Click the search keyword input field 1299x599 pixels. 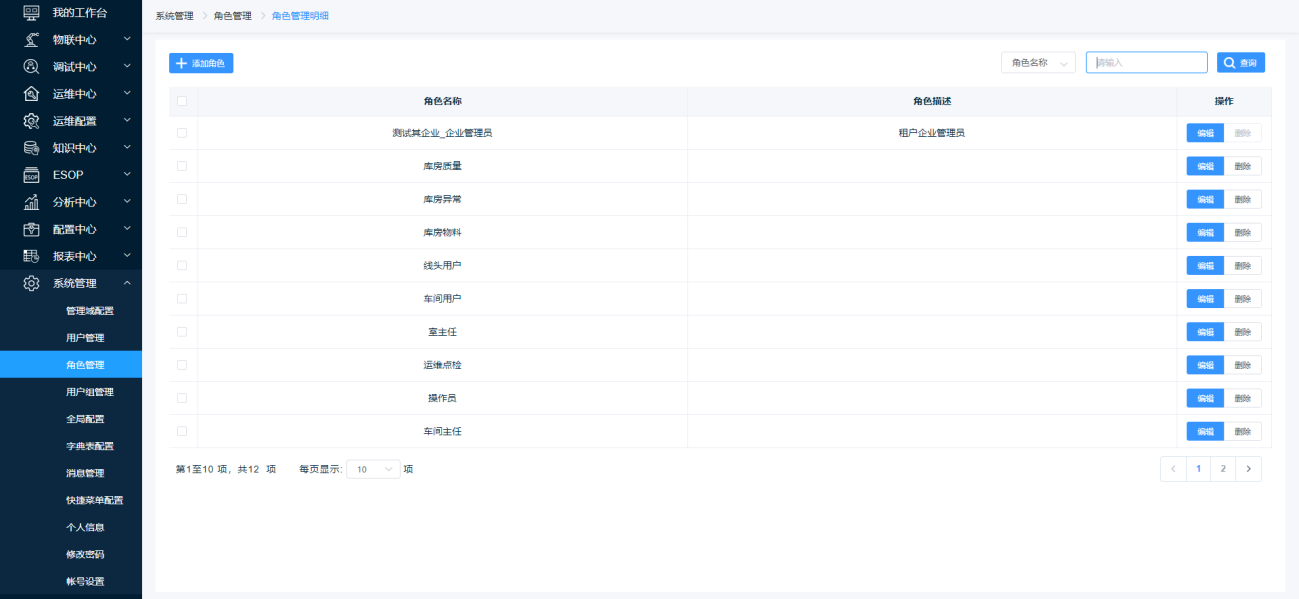pyautogui.click(x=1147, y=63)
